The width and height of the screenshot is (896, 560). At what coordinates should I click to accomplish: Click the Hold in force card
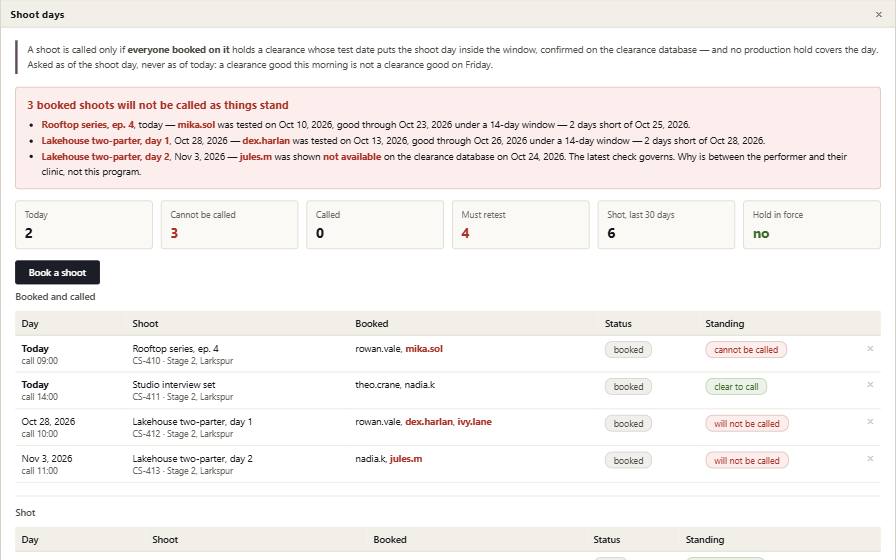click(812, 225)
